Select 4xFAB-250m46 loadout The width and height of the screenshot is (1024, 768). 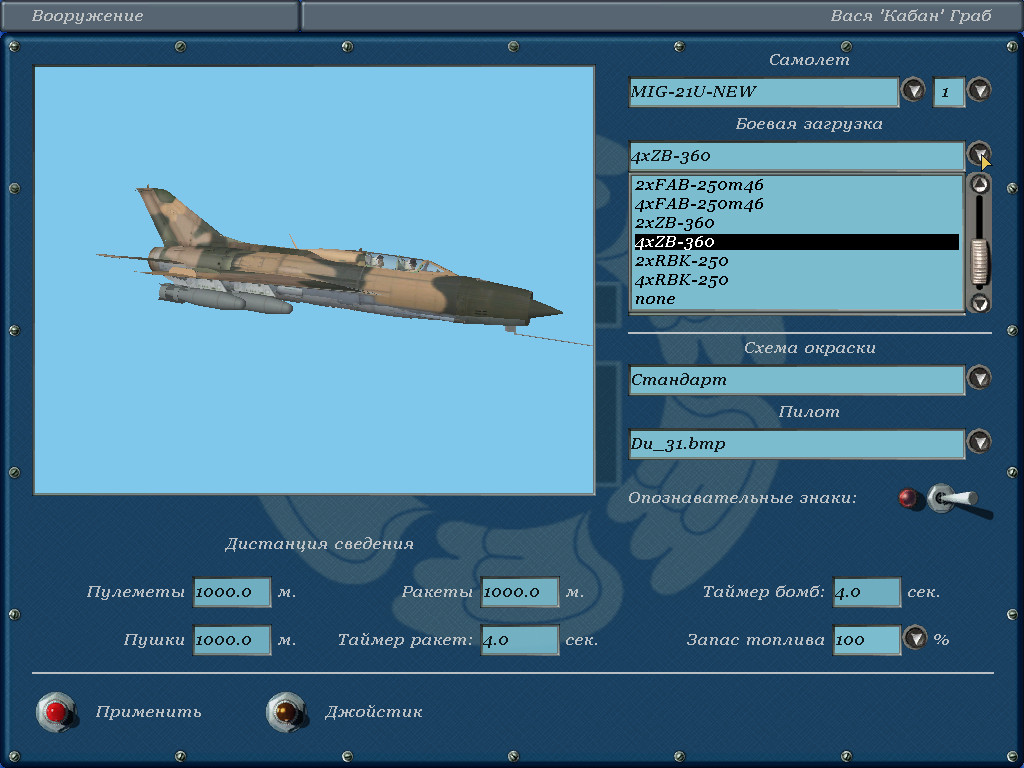[x=797, y=204]
